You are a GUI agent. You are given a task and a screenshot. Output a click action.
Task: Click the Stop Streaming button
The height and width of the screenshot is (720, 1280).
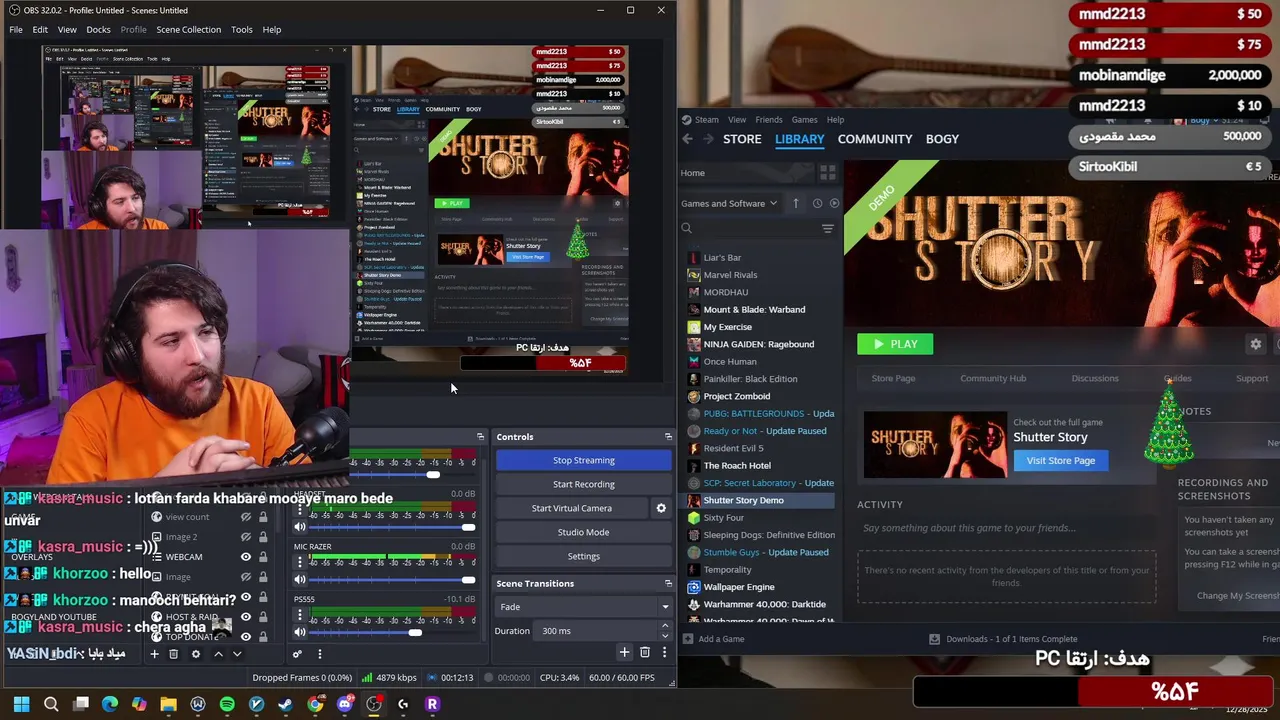click(584, 460)
